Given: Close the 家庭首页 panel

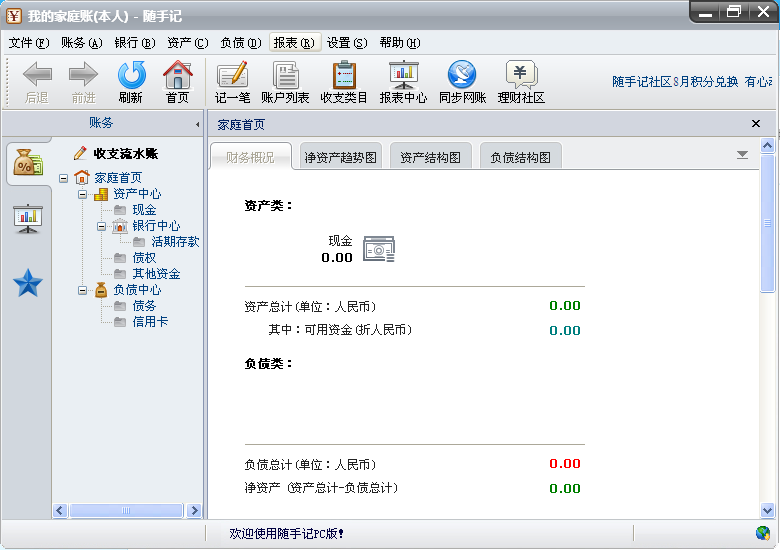Looking at the screenshot, I should [x=756, y=124].
